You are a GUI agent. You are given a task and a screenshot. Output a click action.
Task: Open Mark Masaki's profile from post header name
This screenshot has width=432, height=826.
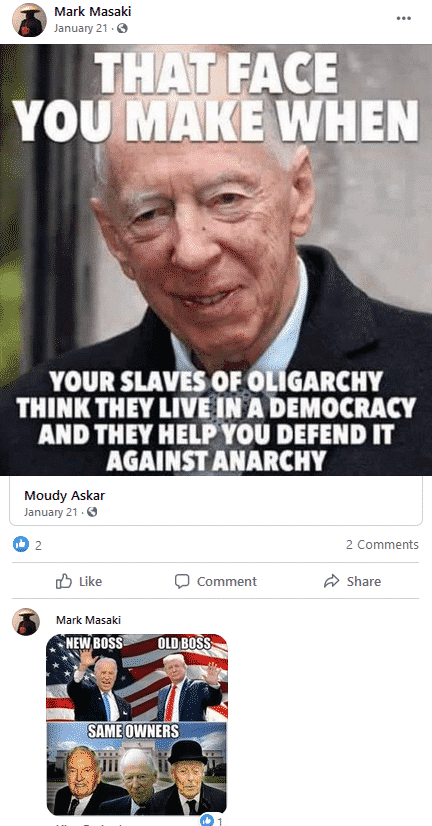pos(93,12)
